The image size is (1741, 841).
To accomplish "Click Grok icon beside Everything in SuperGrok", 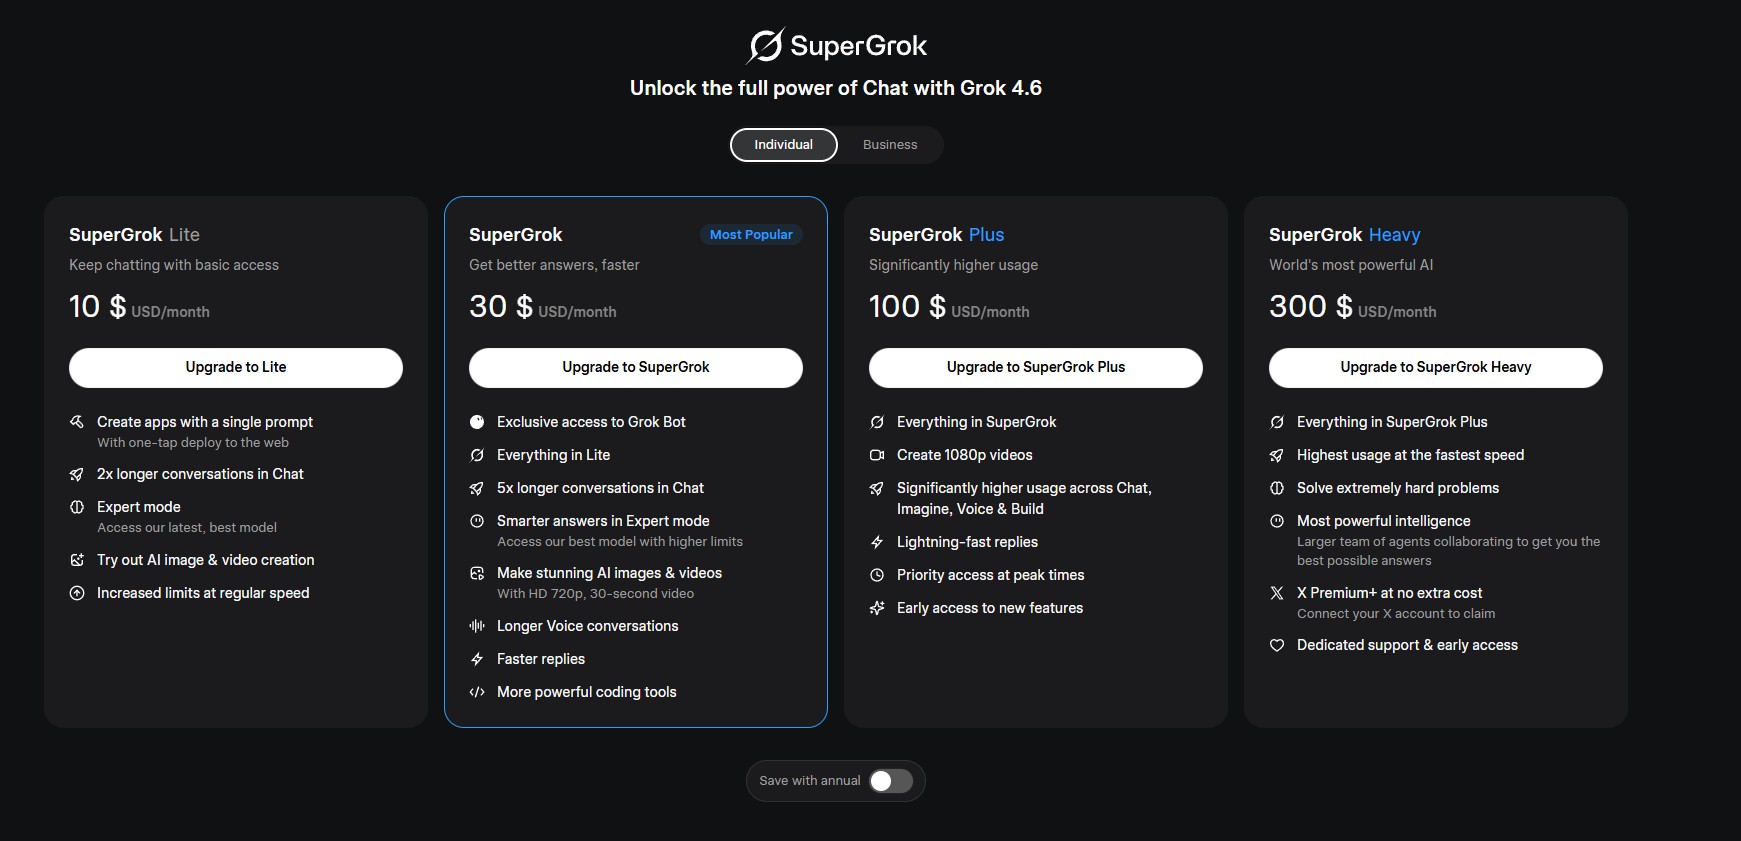I will 877,422.
